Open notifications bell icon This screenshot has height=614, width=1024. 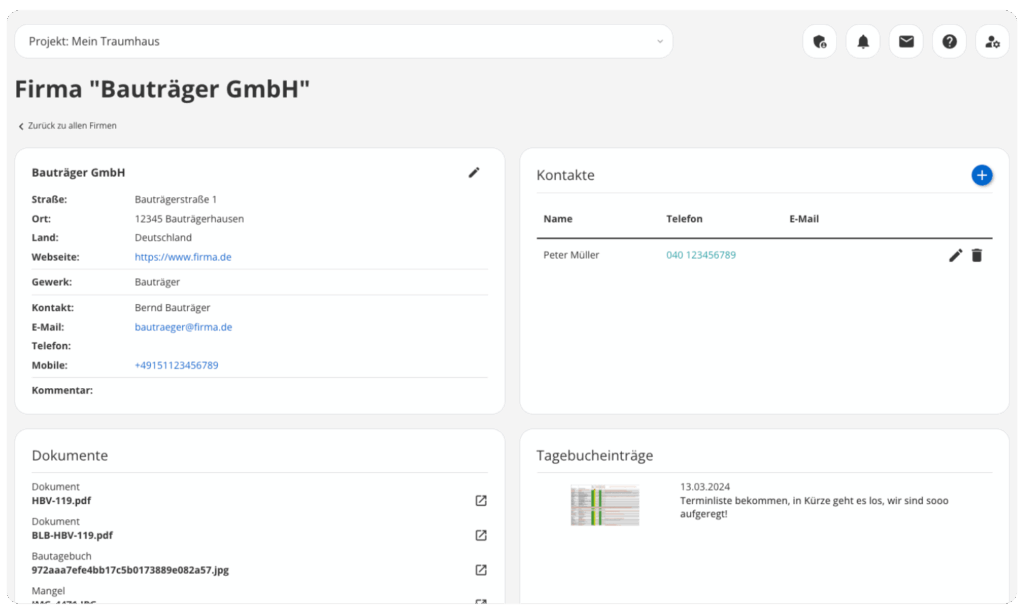pos(863,42)
